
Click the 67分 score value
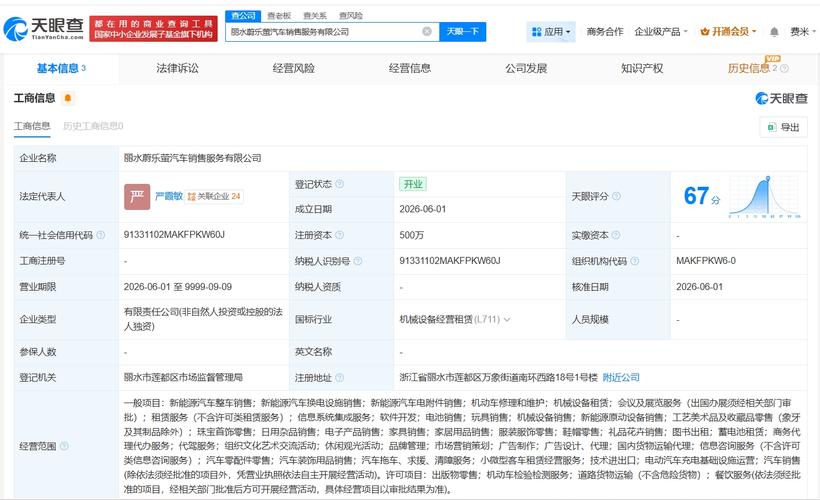pyautogui.click(x=702, y=196)
